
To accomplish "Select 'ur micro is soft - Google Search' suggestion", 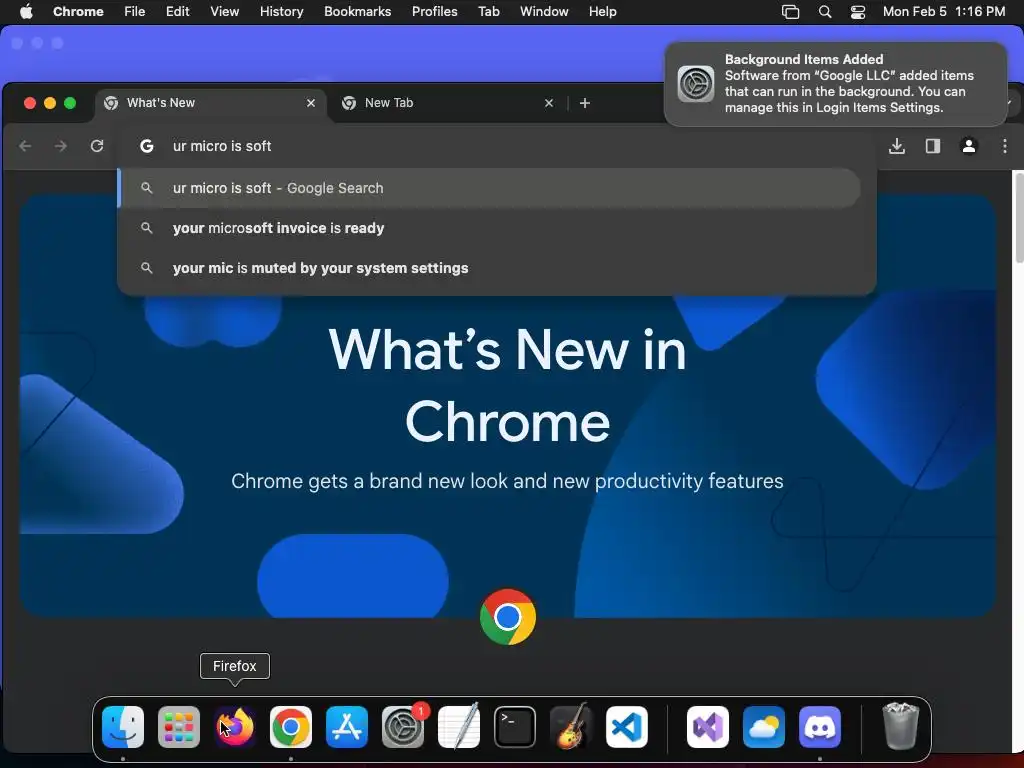I will [489, 188].
